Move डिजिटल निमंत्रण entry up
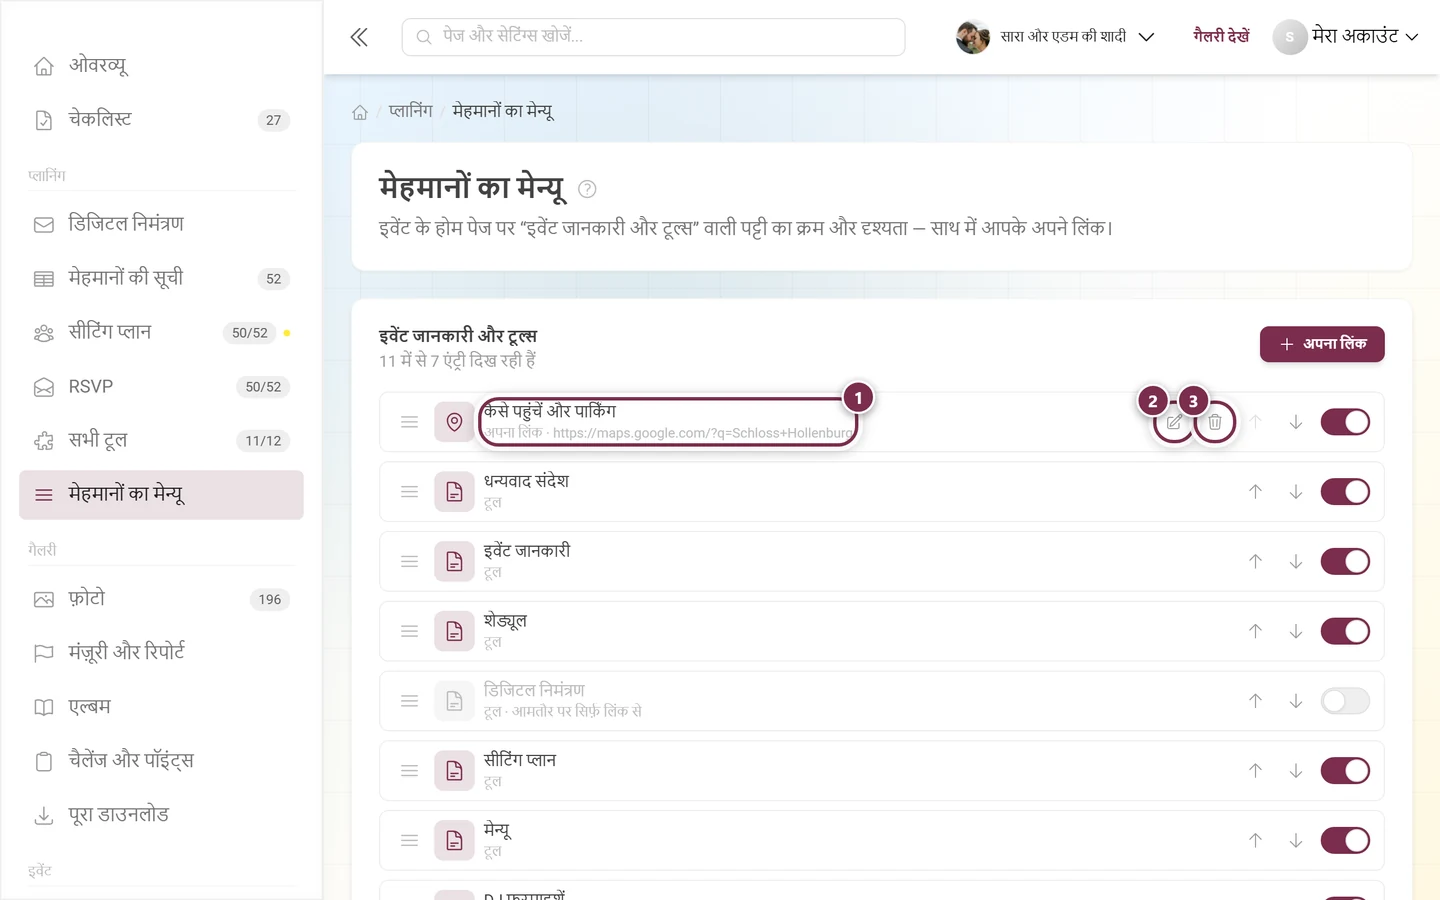The width and height of the screenshot is (1440, 900). (x=1255, y=701)
